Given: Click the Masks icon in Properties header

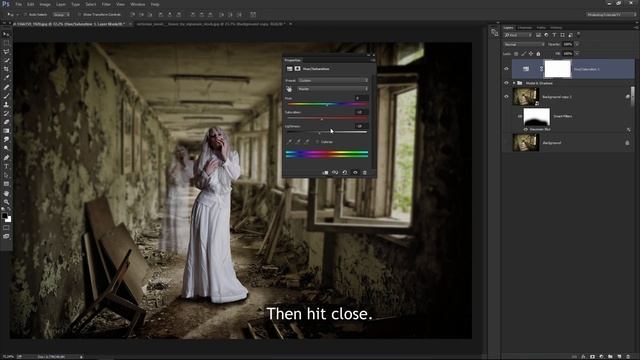Looking at the screenshot, I should pos(298,69).
